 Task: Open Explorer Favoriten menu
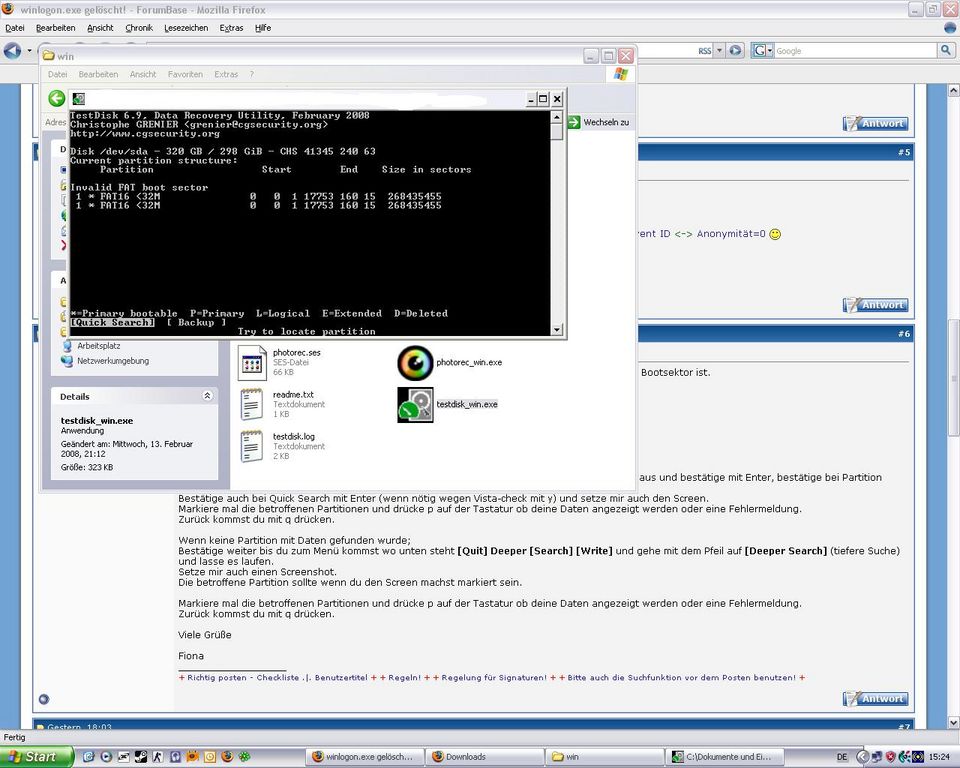pos(185,74)
